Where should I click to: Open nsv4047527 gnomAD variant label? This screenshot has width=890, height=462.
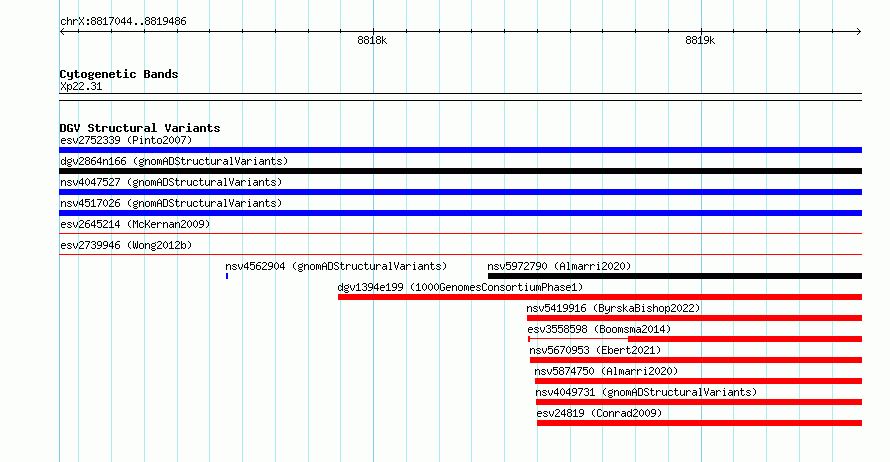click(x=171, y=182)
